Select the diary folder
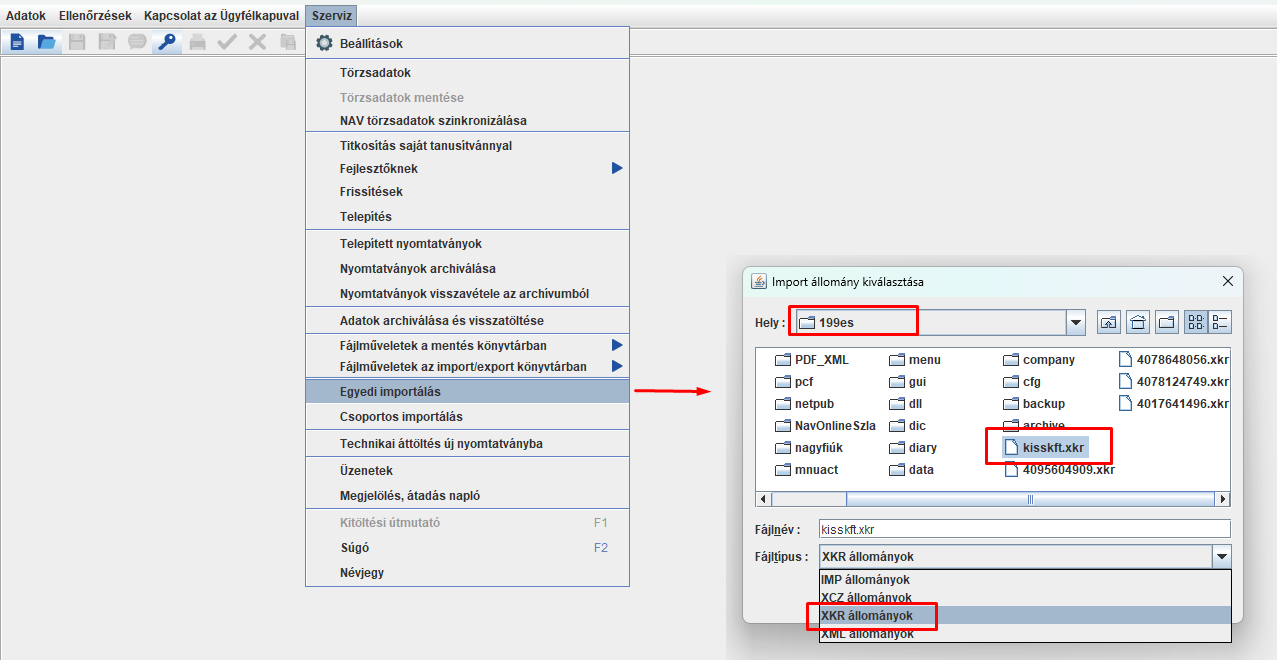Screen dimensions: 1277x660 coord(914,448)
